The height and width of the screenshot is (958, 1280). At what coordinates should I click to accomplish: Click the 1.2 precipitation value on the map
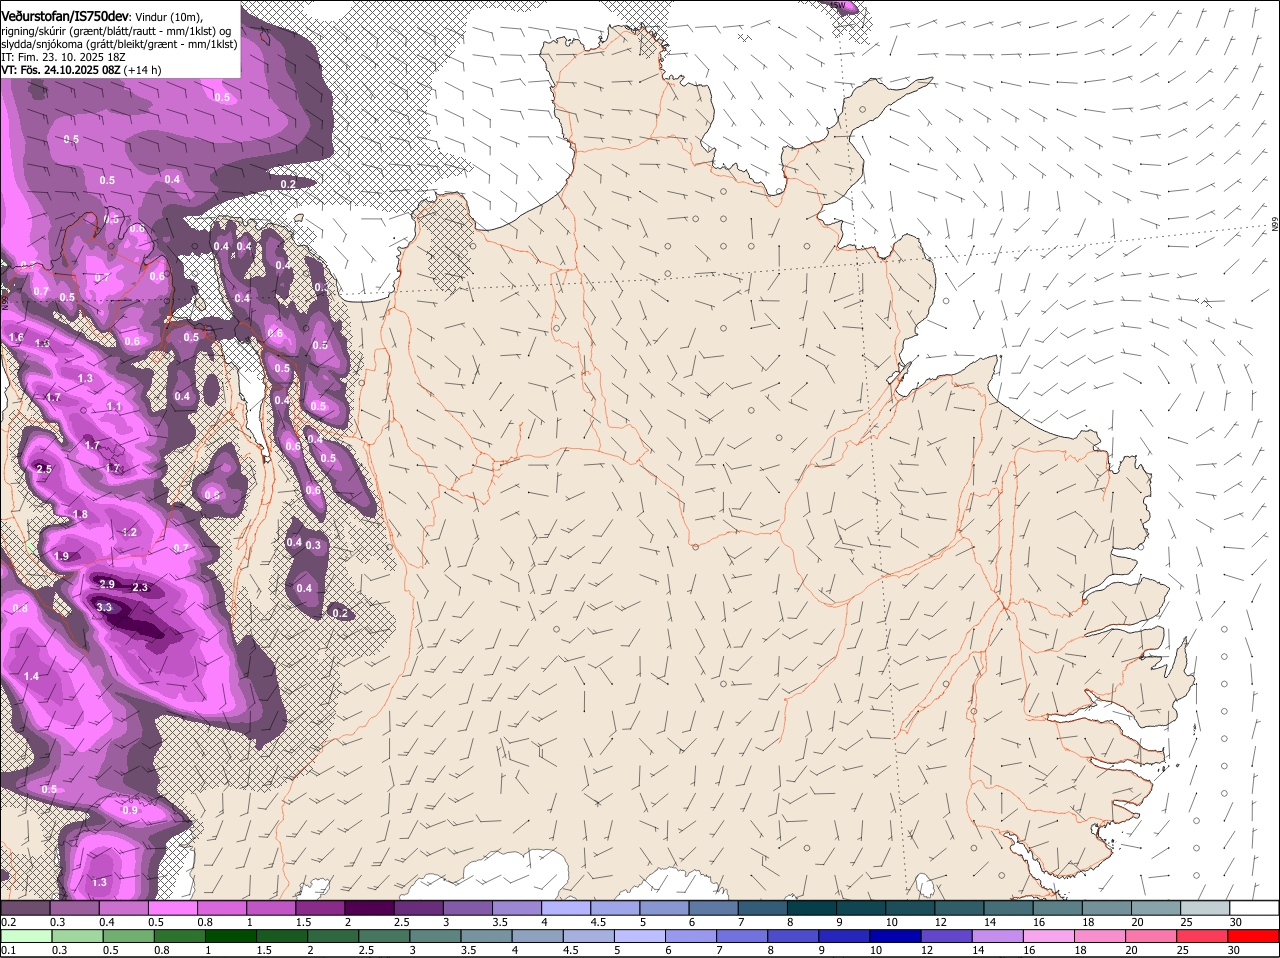(129, 532)
